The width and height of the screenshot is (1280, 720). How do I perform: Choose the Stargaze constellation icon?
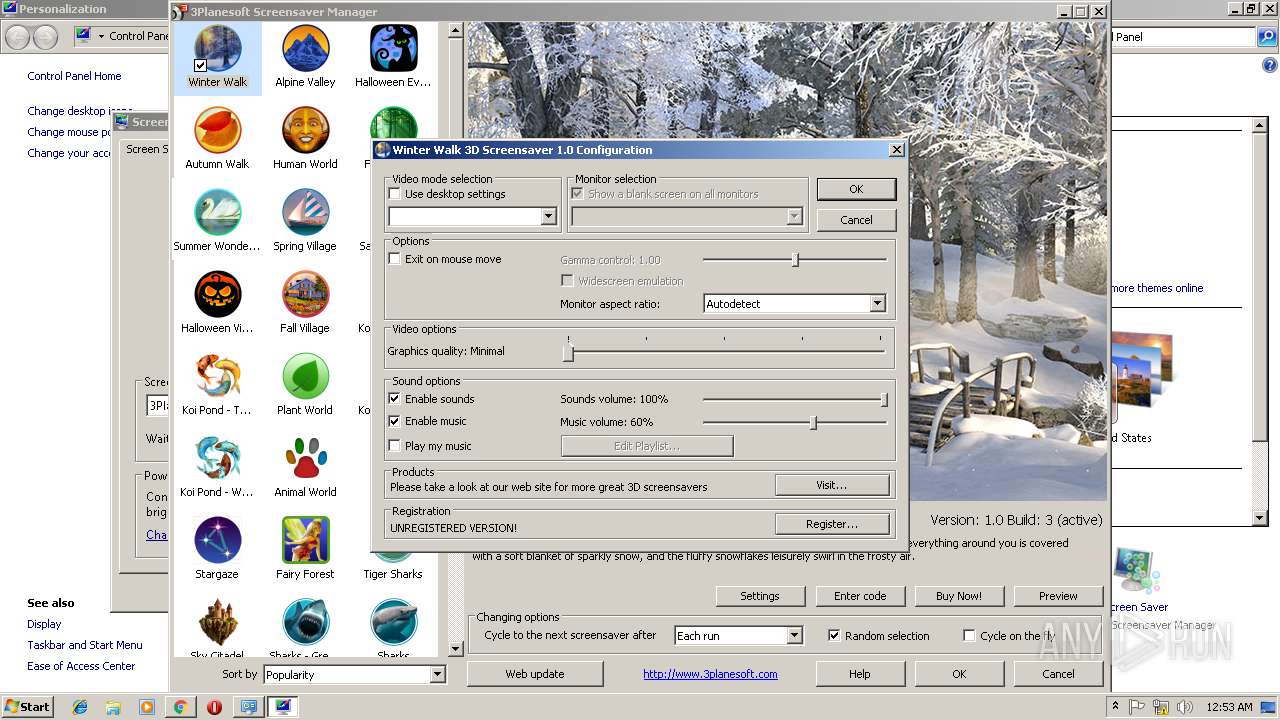(x=218, y=541)
